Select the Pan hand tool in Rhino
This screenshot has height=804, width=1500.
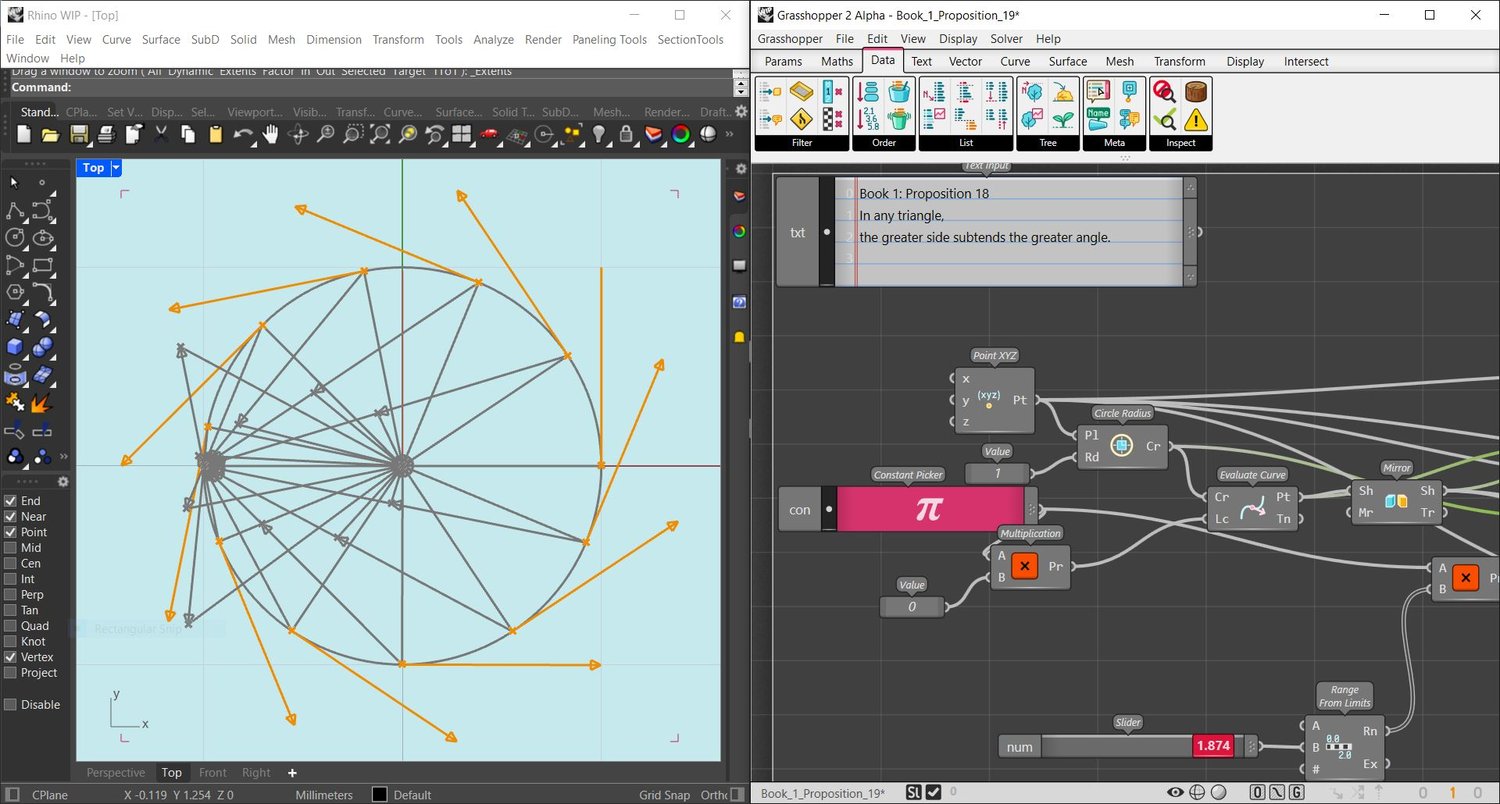click(x=270, y=134)
